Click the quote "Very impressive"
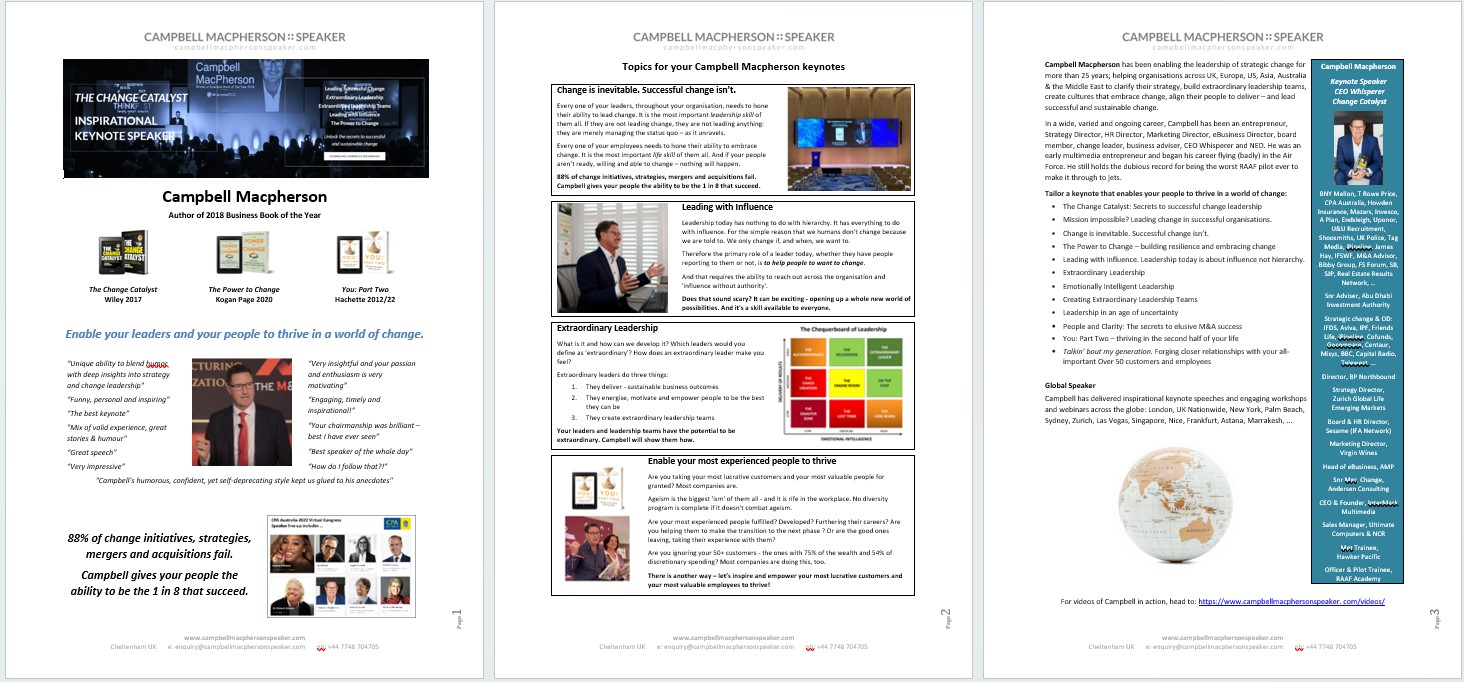 (x=95, y=466)
